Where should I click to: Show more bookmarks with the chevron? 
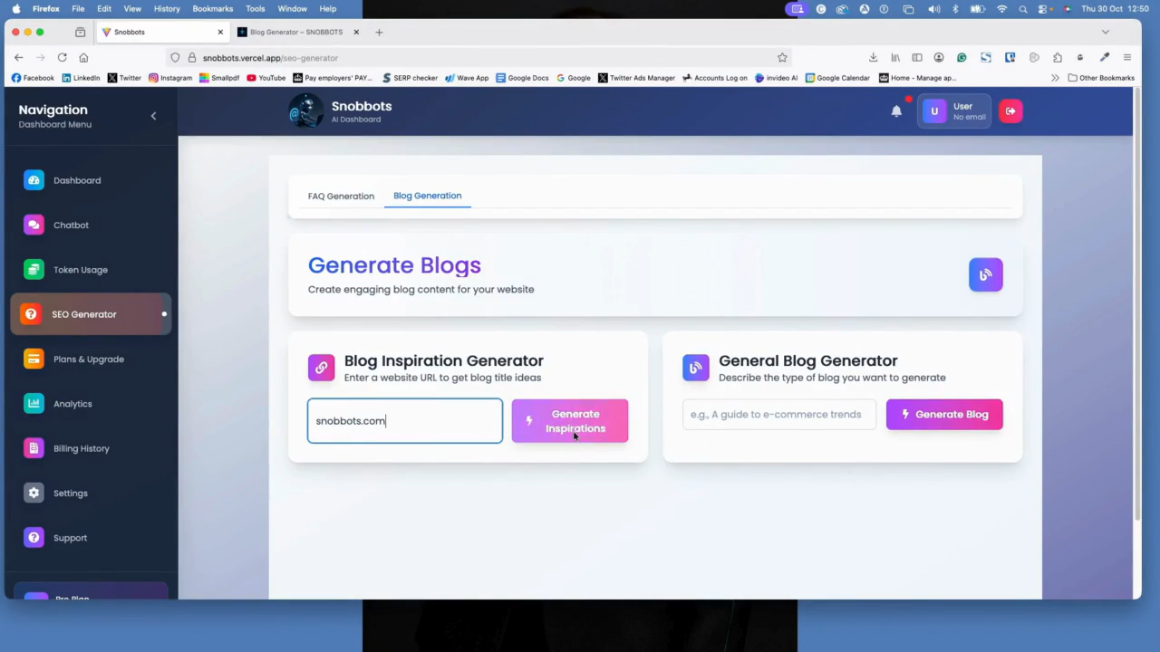pyautogui.click(x=1055, y=78)
